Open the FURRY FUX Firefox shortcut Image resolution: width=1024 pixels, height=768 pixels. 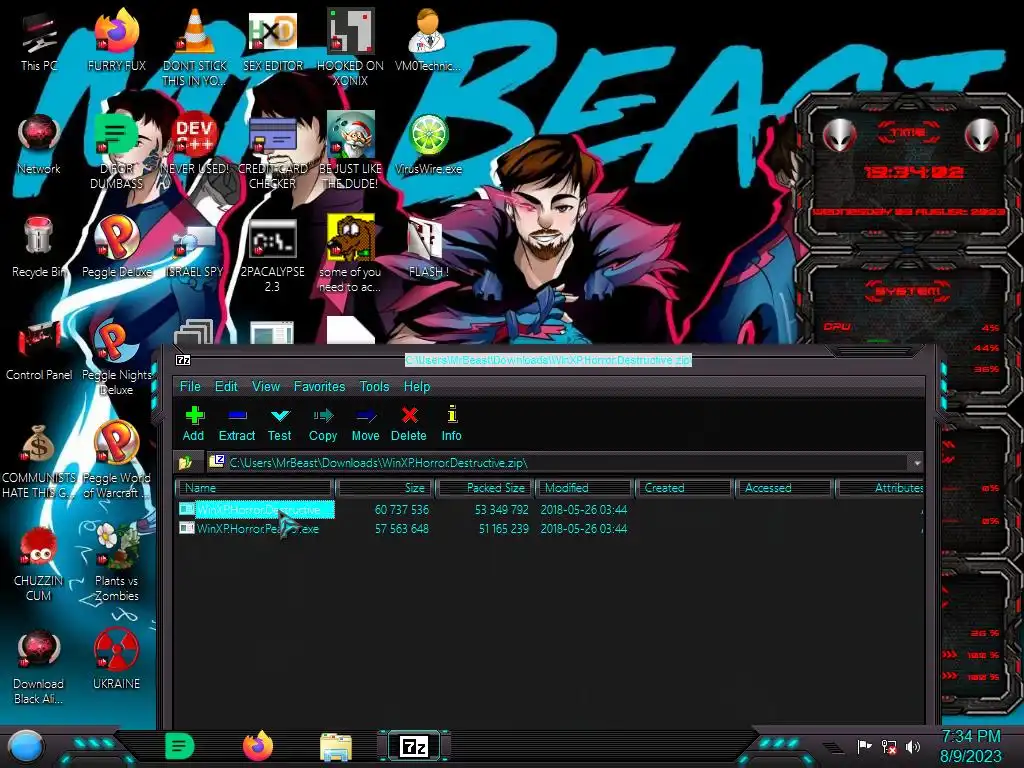117,40
